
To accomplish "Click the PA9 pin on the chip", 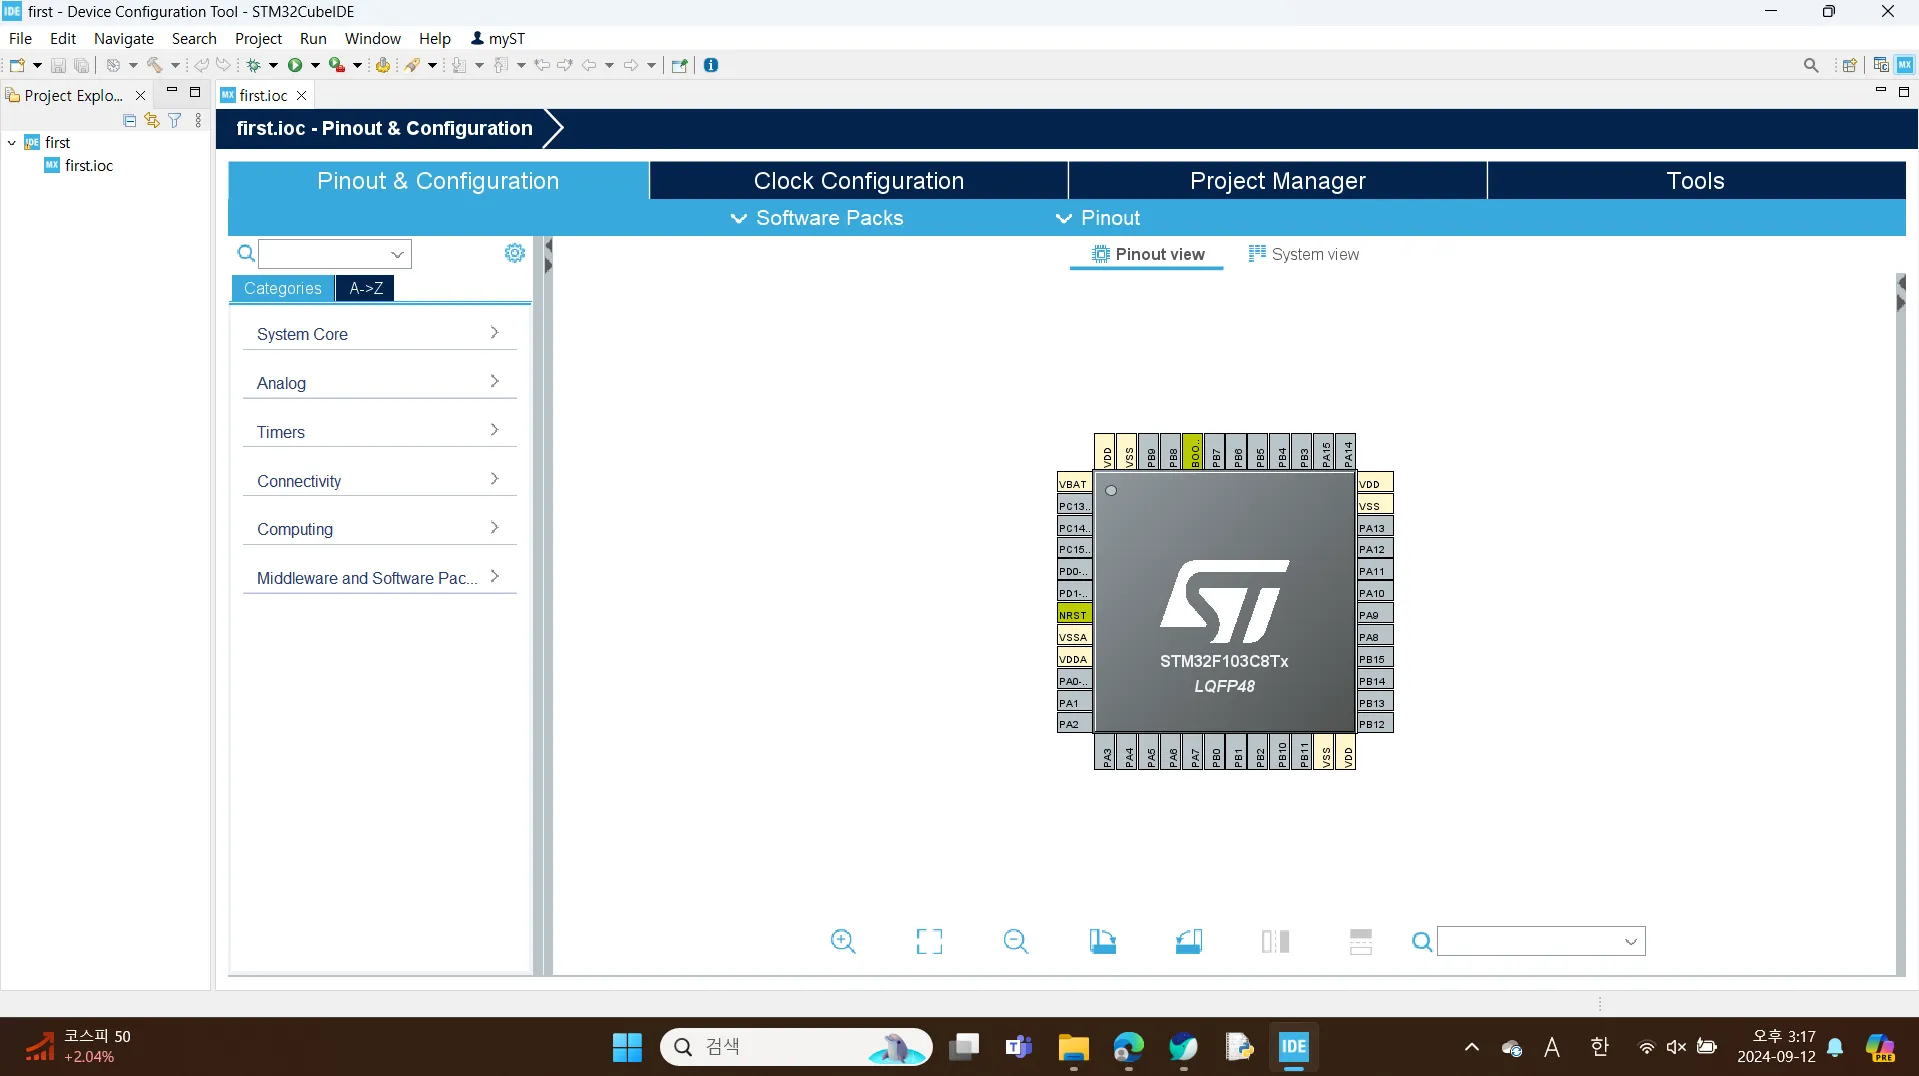I will [1375, 615].
